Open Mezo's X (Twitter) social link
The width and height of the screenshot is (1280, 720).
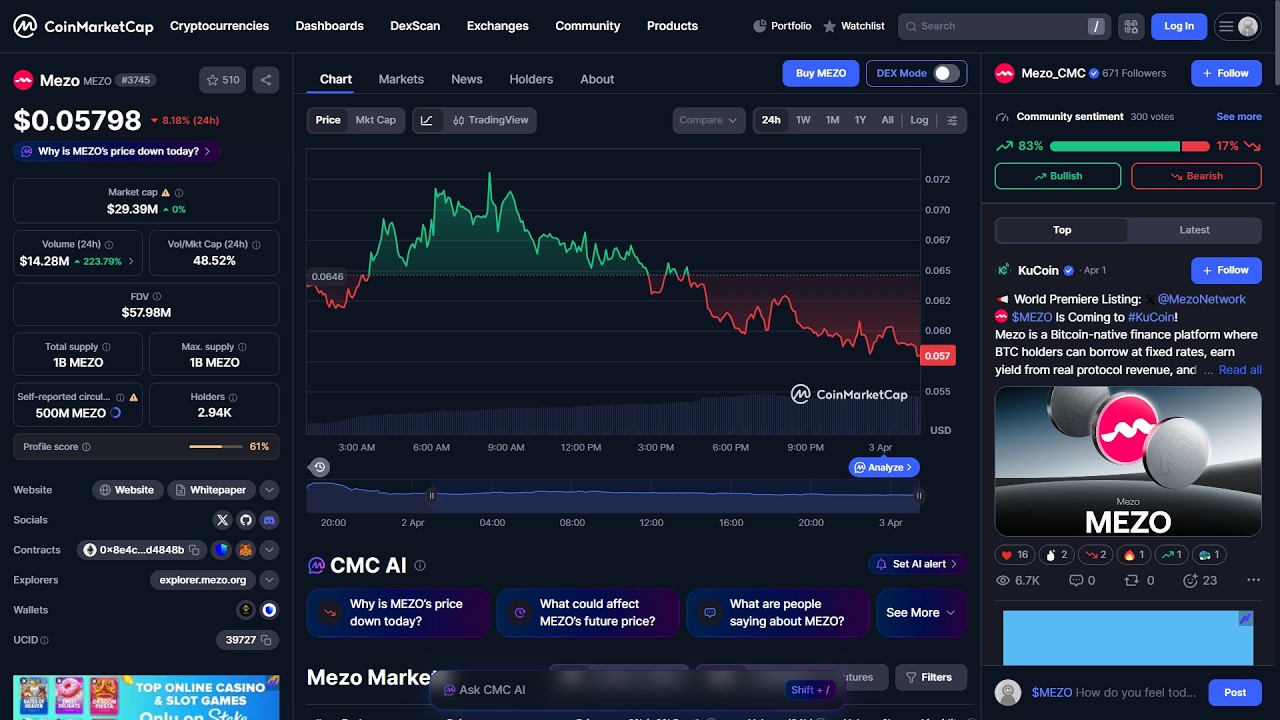[x=223, y=520]
